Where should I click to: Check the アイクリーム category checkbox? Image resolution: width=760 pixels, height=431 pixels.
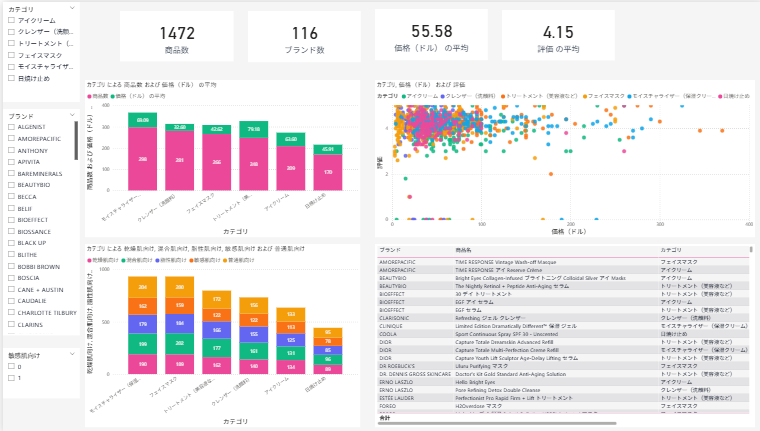(x=11, y=20)
